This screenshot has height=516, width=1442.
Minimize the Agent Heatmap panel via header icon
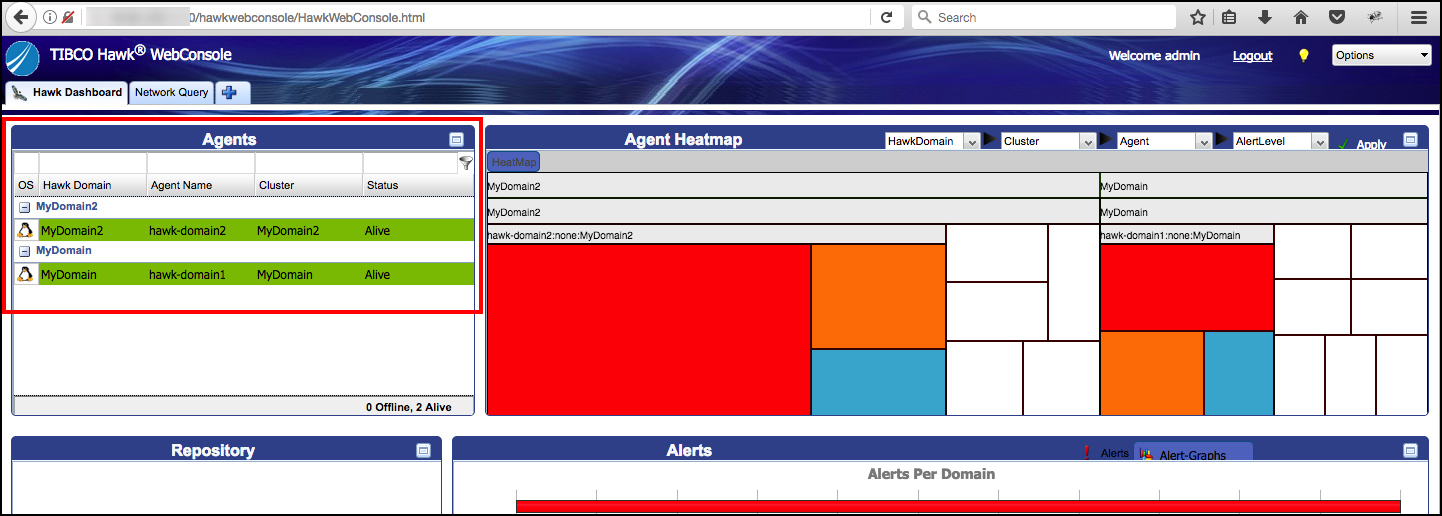pyautogui.click(x=1410, y=140)
